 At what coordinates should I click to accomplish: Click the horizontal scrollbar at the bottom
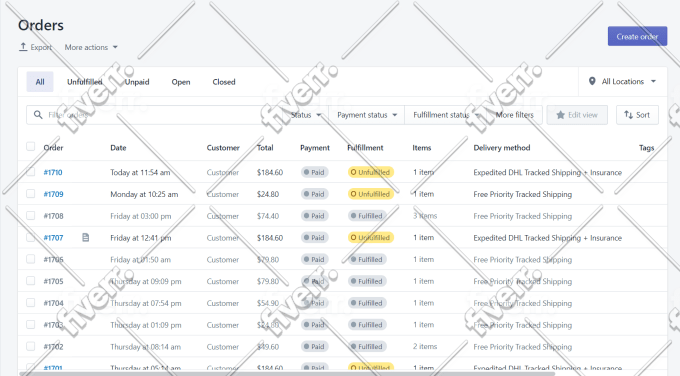pos(286,373)
